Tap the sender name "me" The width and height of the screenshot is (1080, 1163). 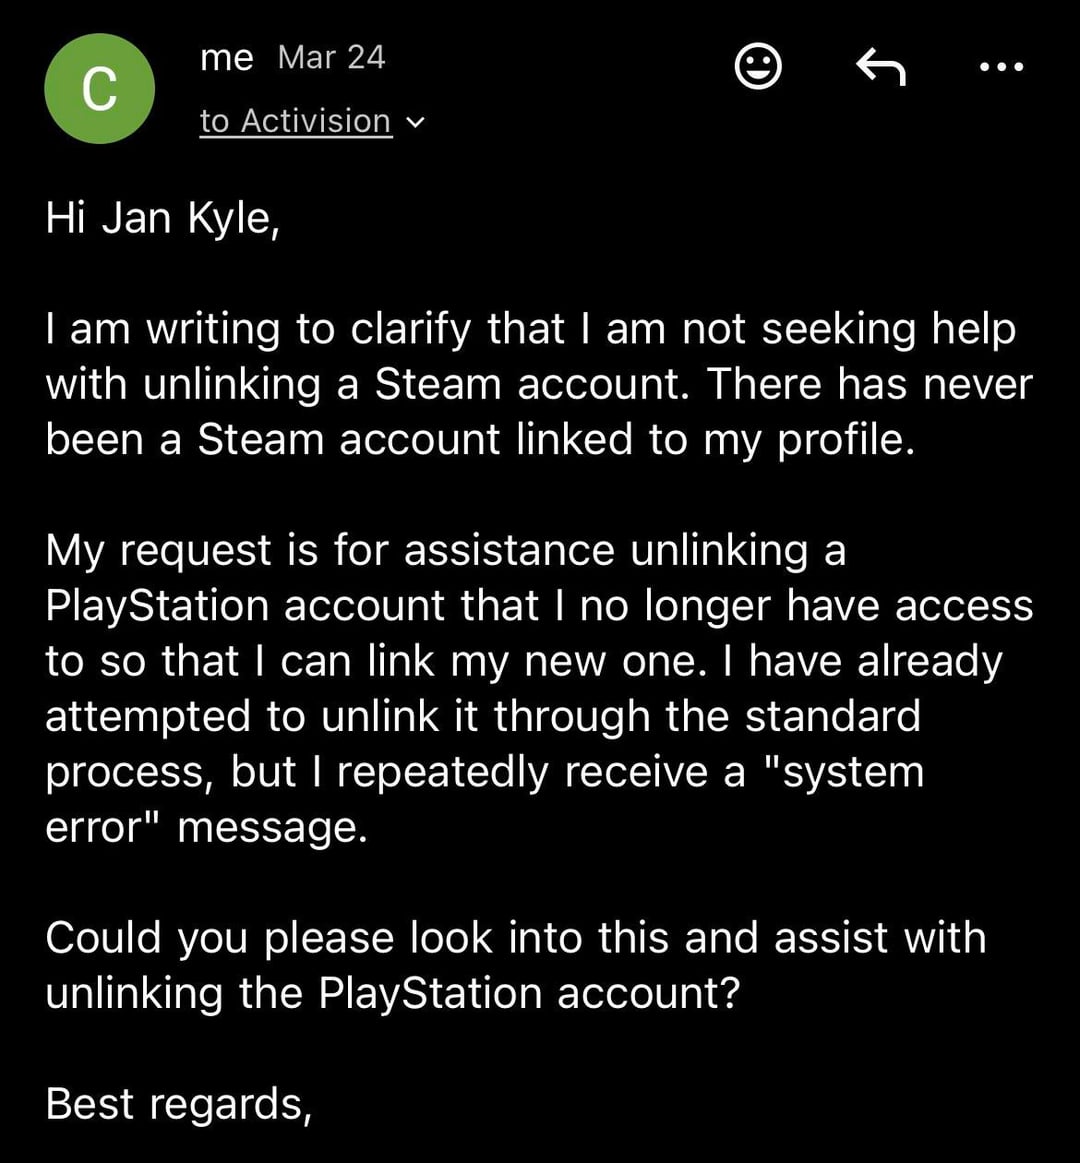(x=226, y=57)
